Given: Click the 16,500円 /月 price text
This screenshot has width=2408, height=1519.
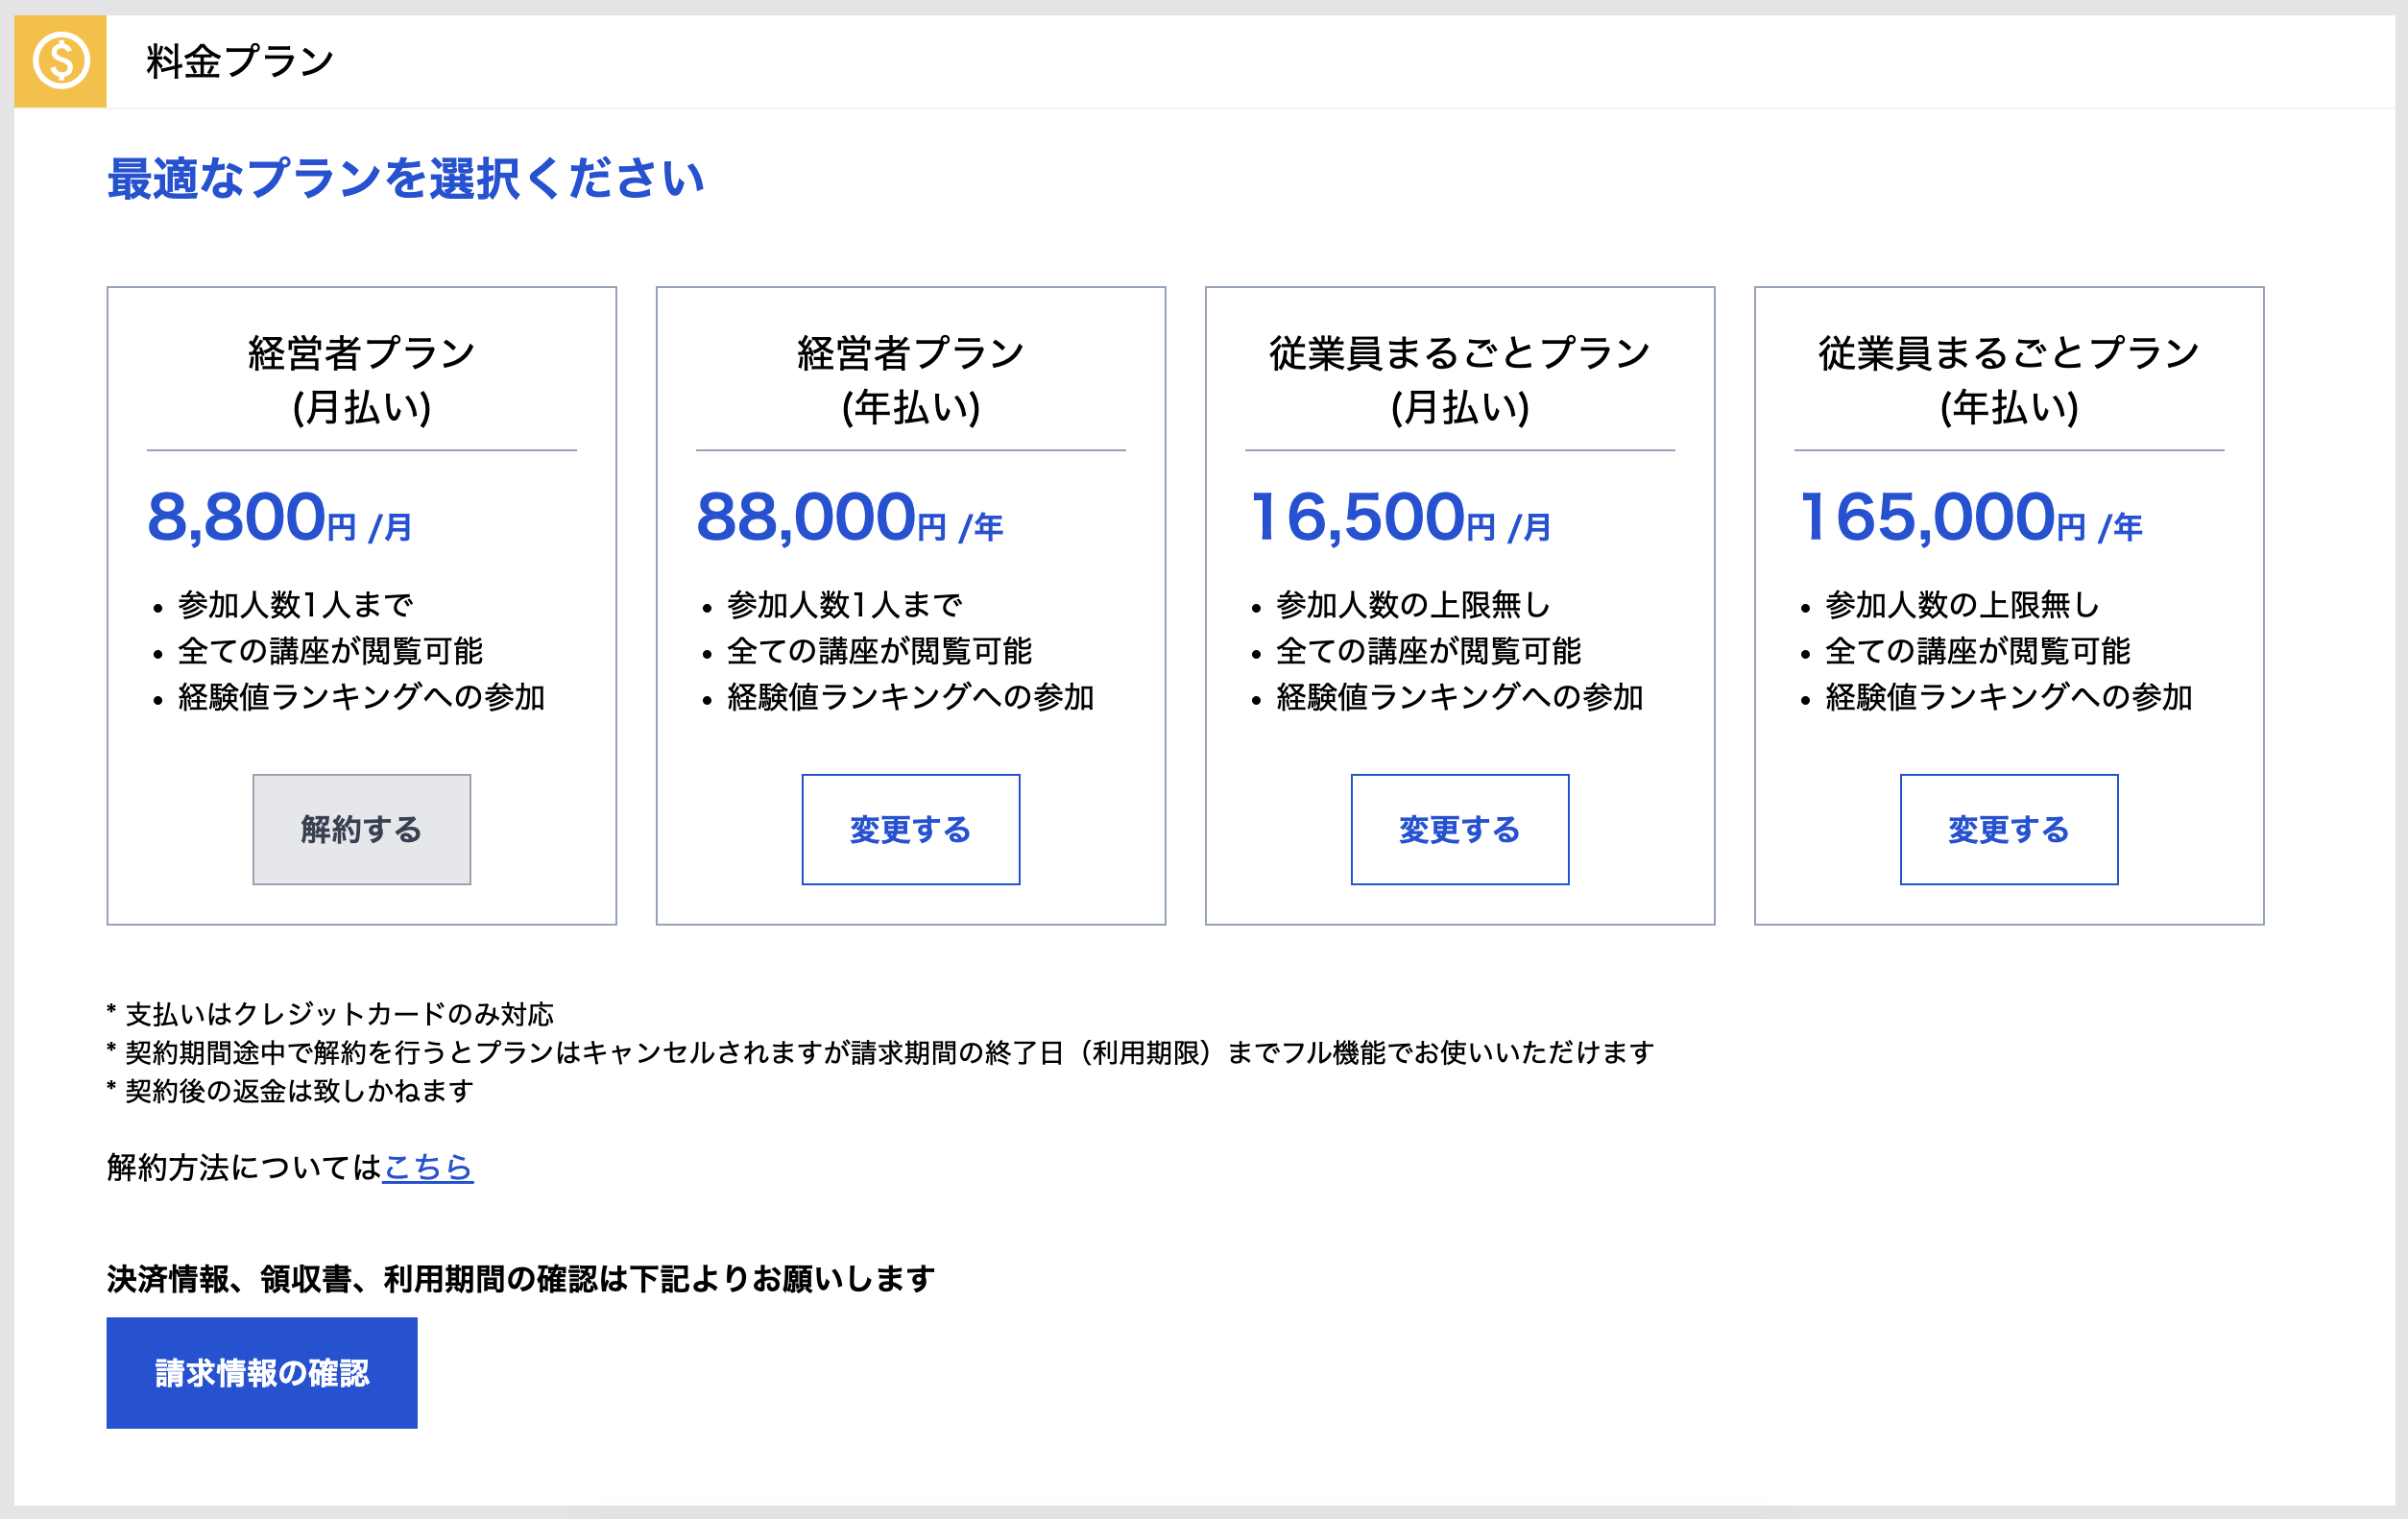Looking at the screenshot, I should [x=1400, y=518].
